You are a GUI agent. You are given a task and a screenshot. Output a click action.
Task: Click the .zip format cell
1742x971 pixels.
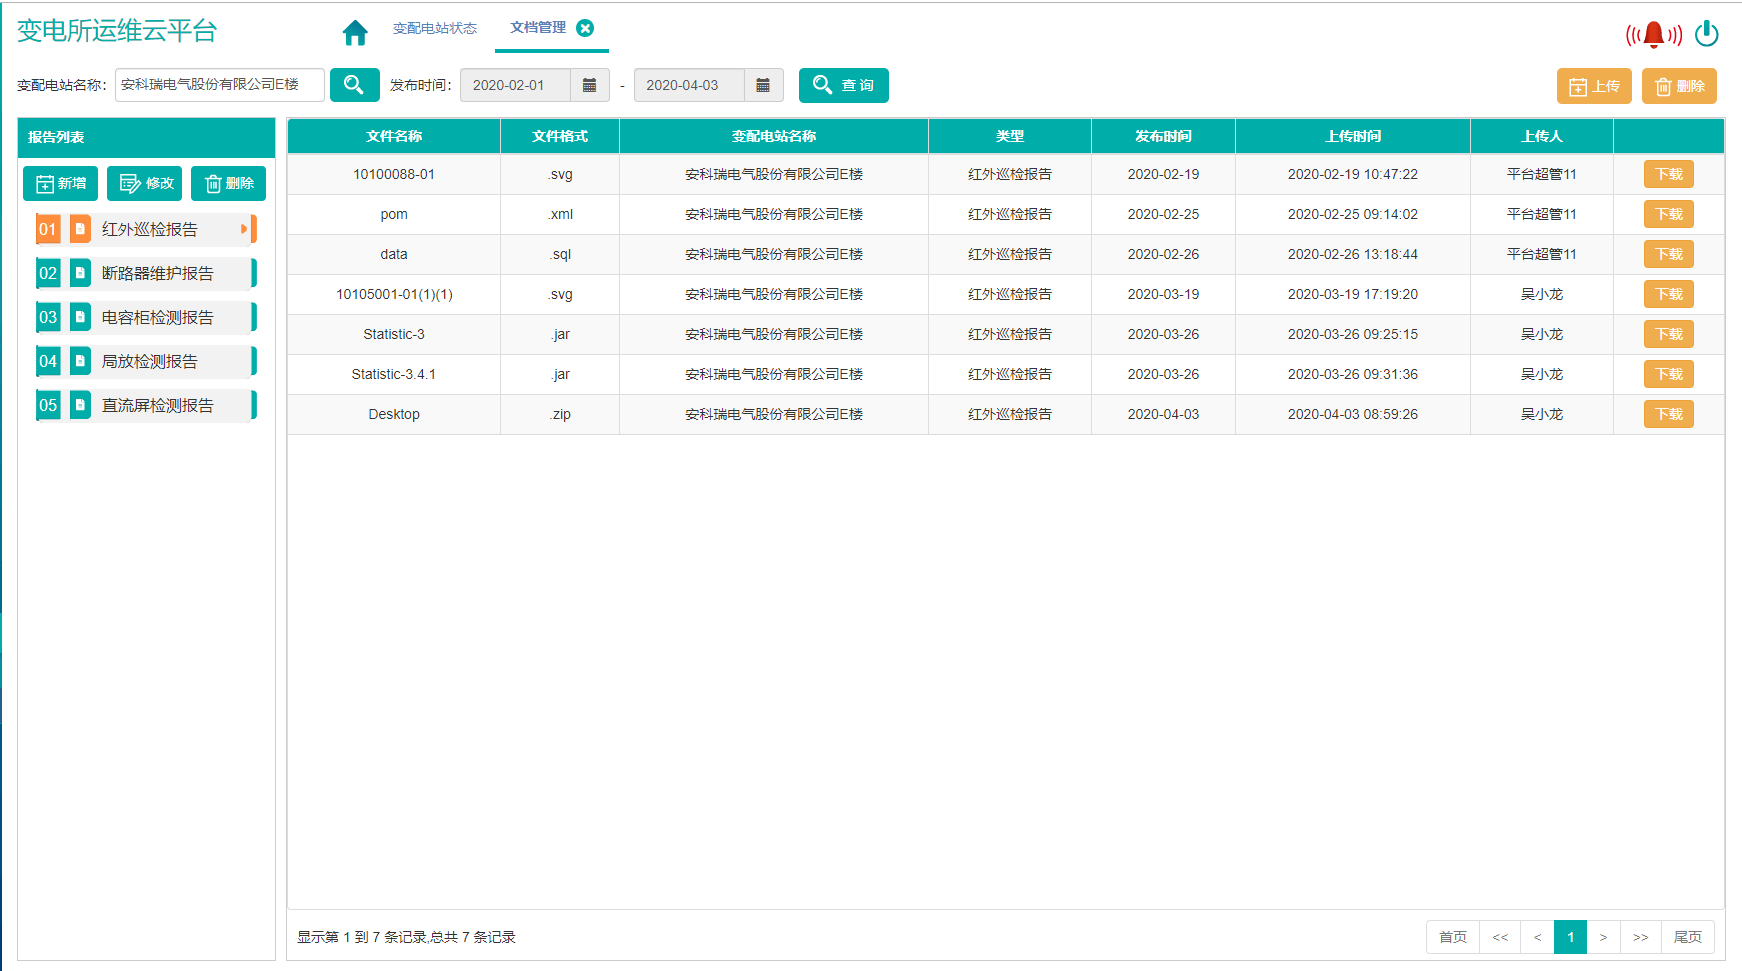(x=560, y=414)
